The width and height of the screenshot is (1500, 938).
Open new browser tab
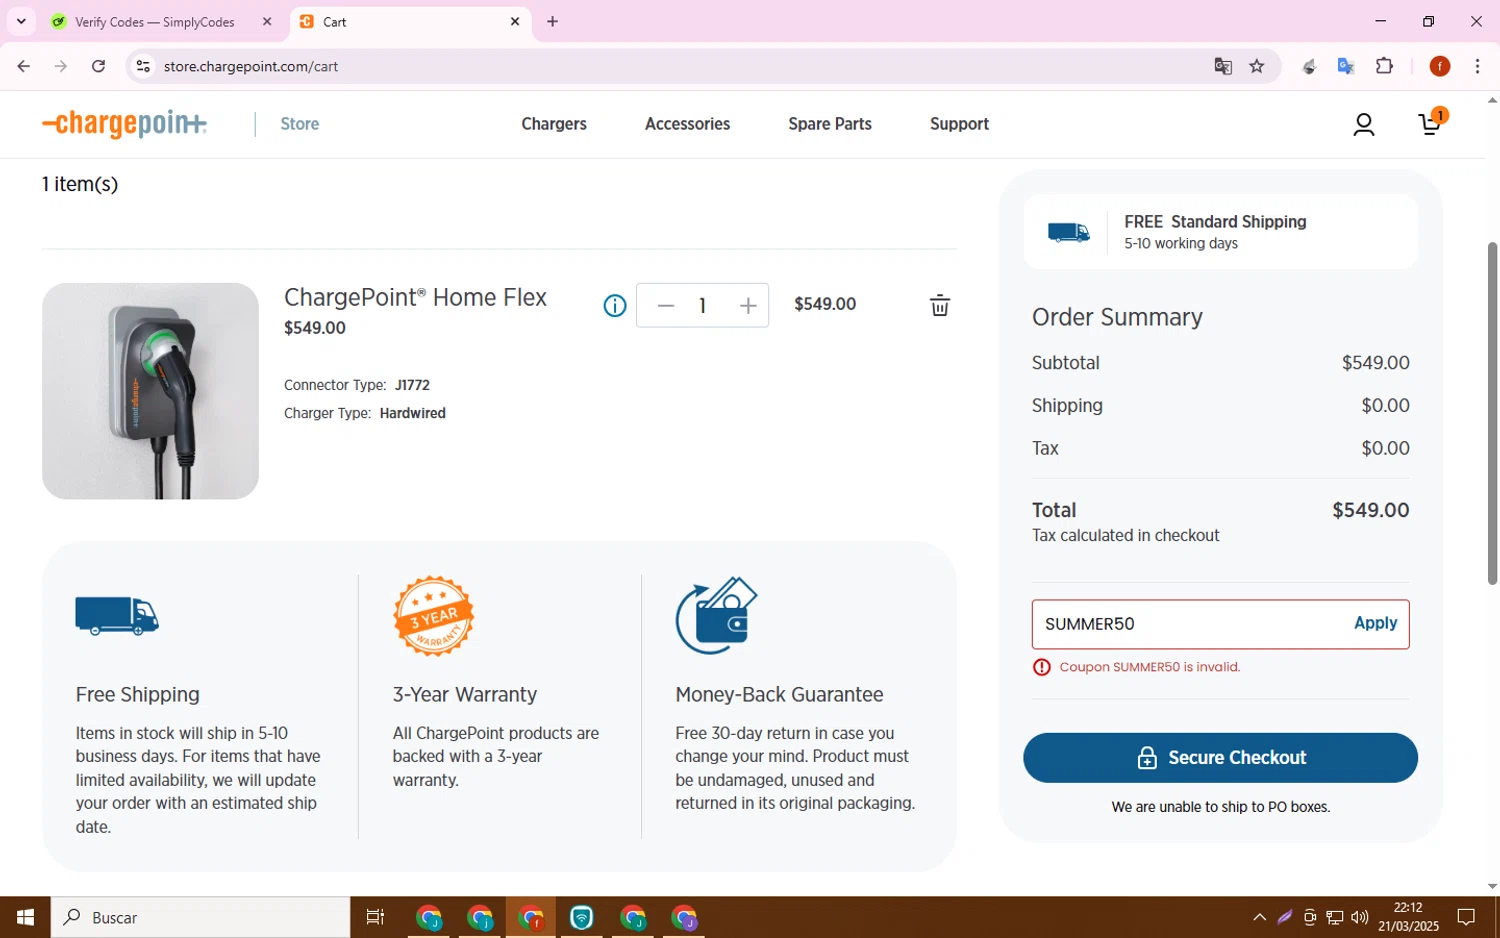[x=552, y=21]
